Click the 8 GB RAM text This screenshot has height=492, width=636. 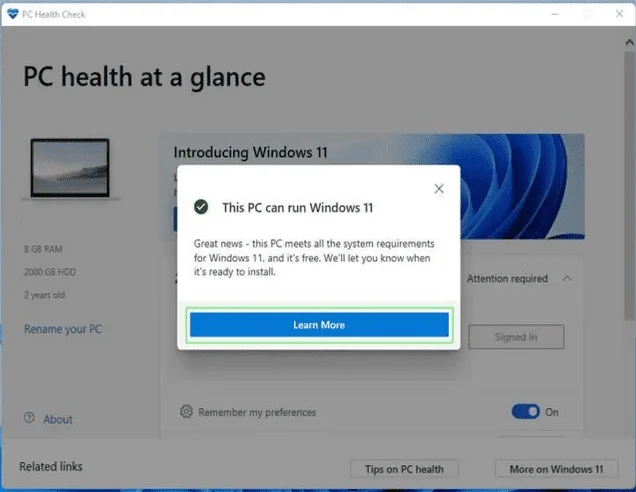[x=43, y=249]
